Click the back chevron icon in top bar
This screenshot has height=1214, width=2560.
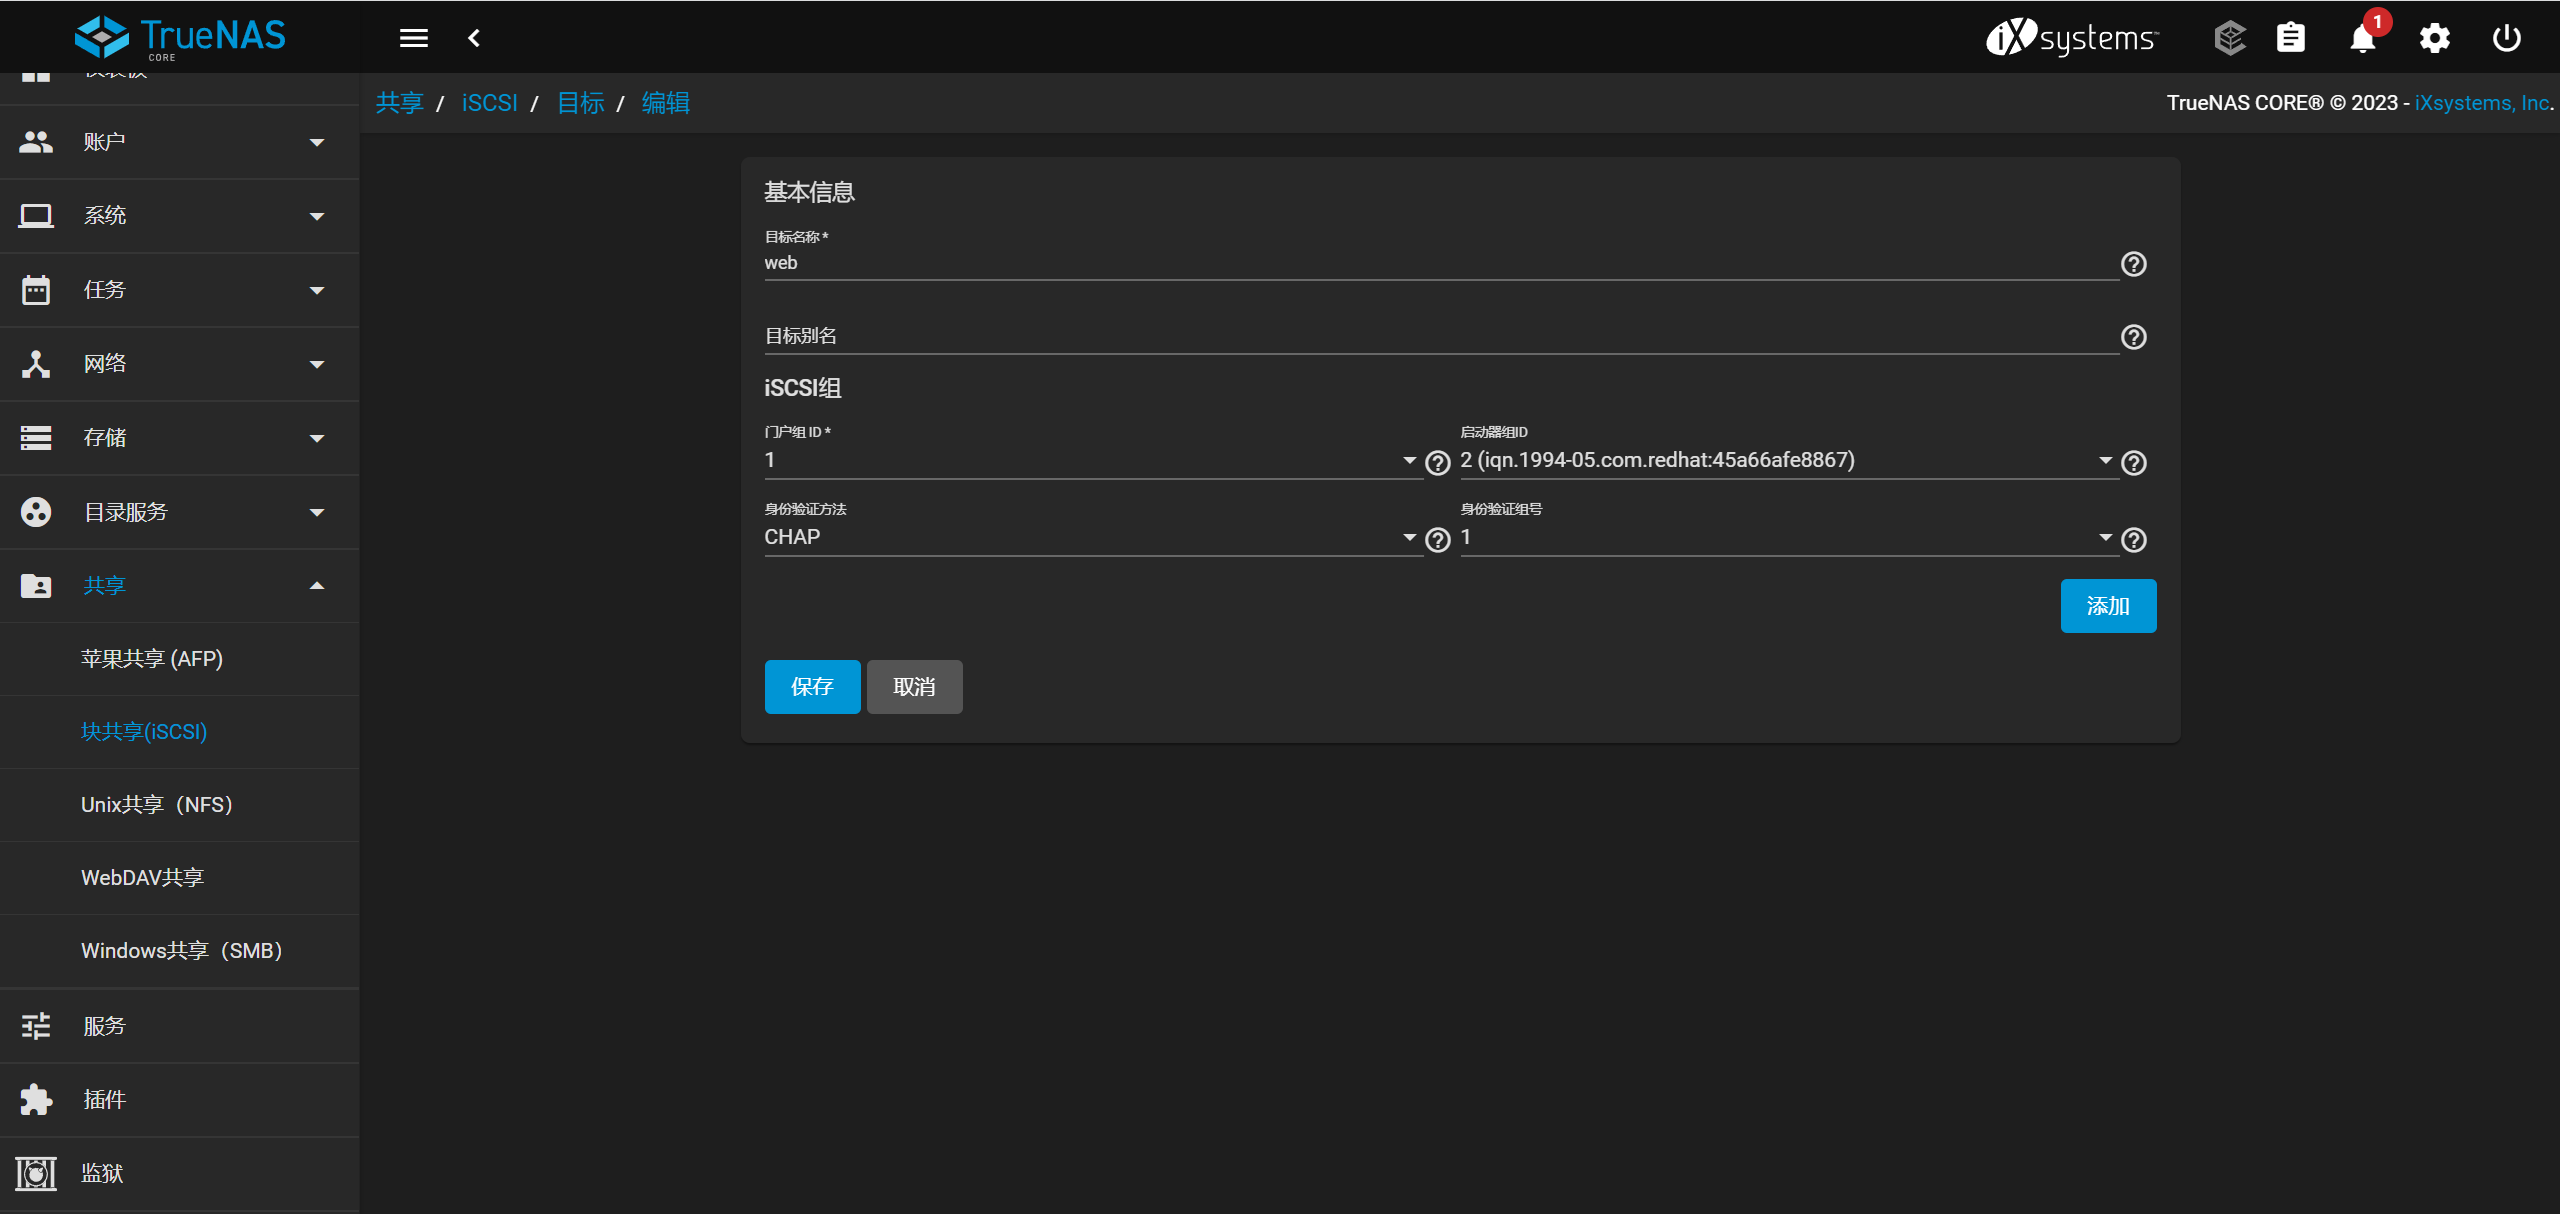tap(474, 38)
